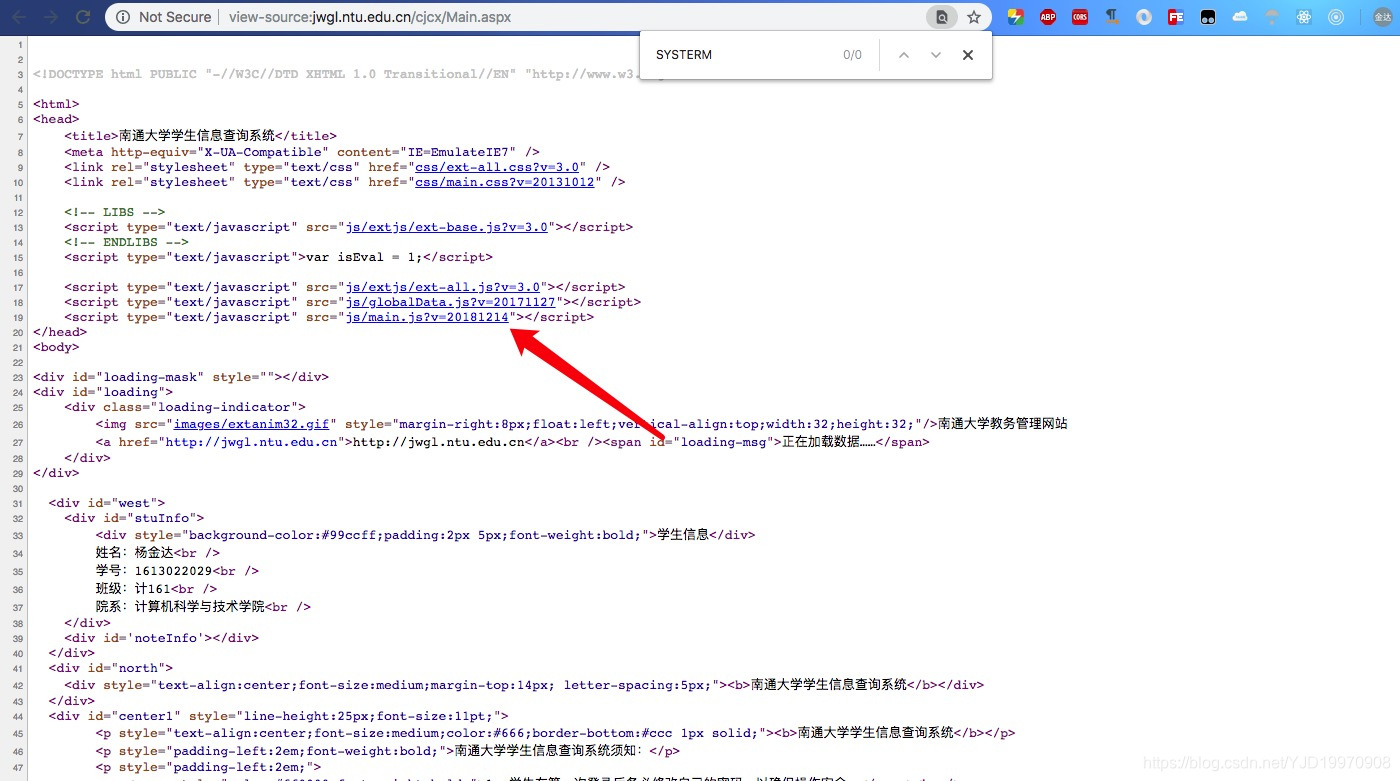Click the var isEval = 1 script line
The height and width of the screenshot is (781, 1400).
point(279,257)
